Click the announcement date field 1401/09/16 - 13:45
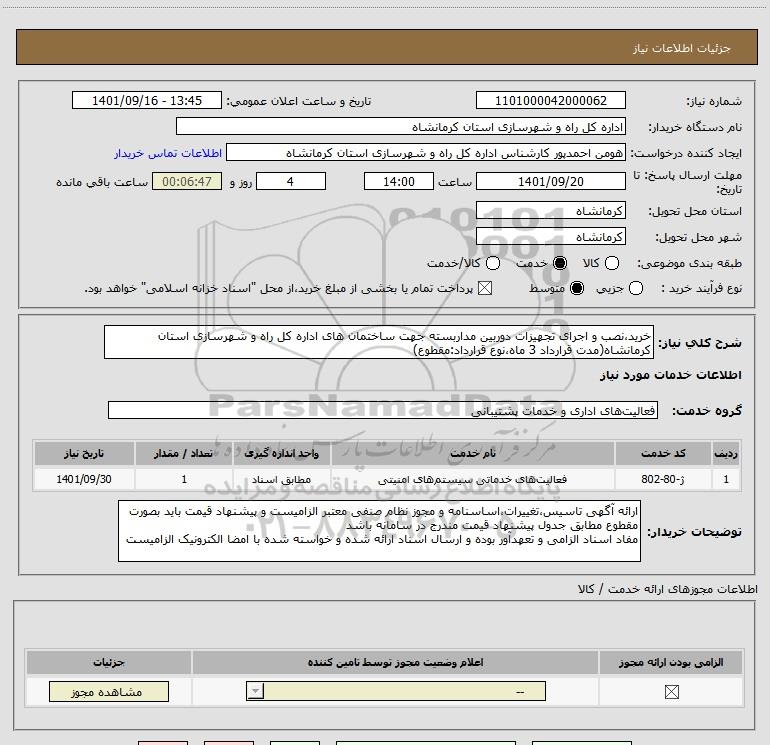Screen dimensions: 770x745 click(x=147, y=100)
